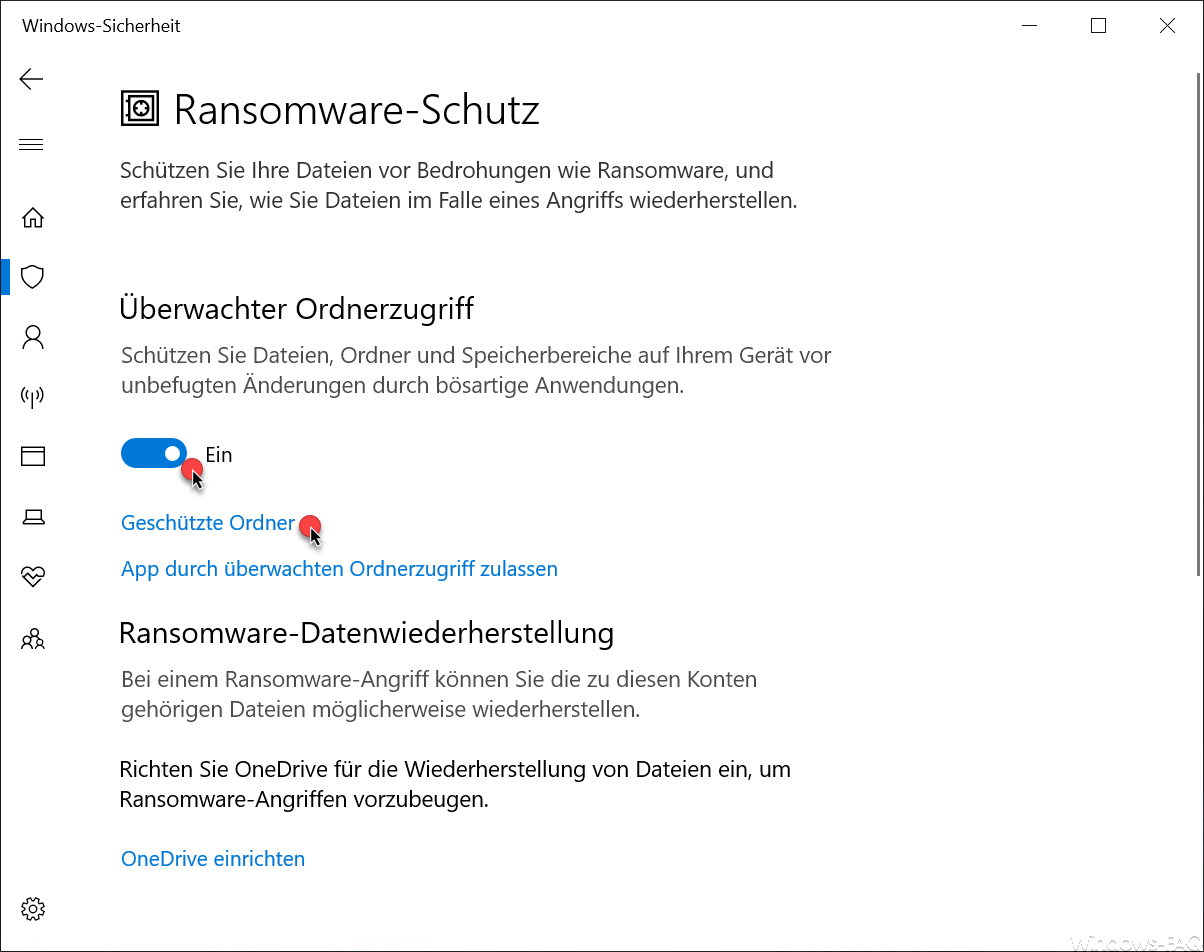Expand the hamburger navigation menu
1204x952 pixels.
point(32,145)
